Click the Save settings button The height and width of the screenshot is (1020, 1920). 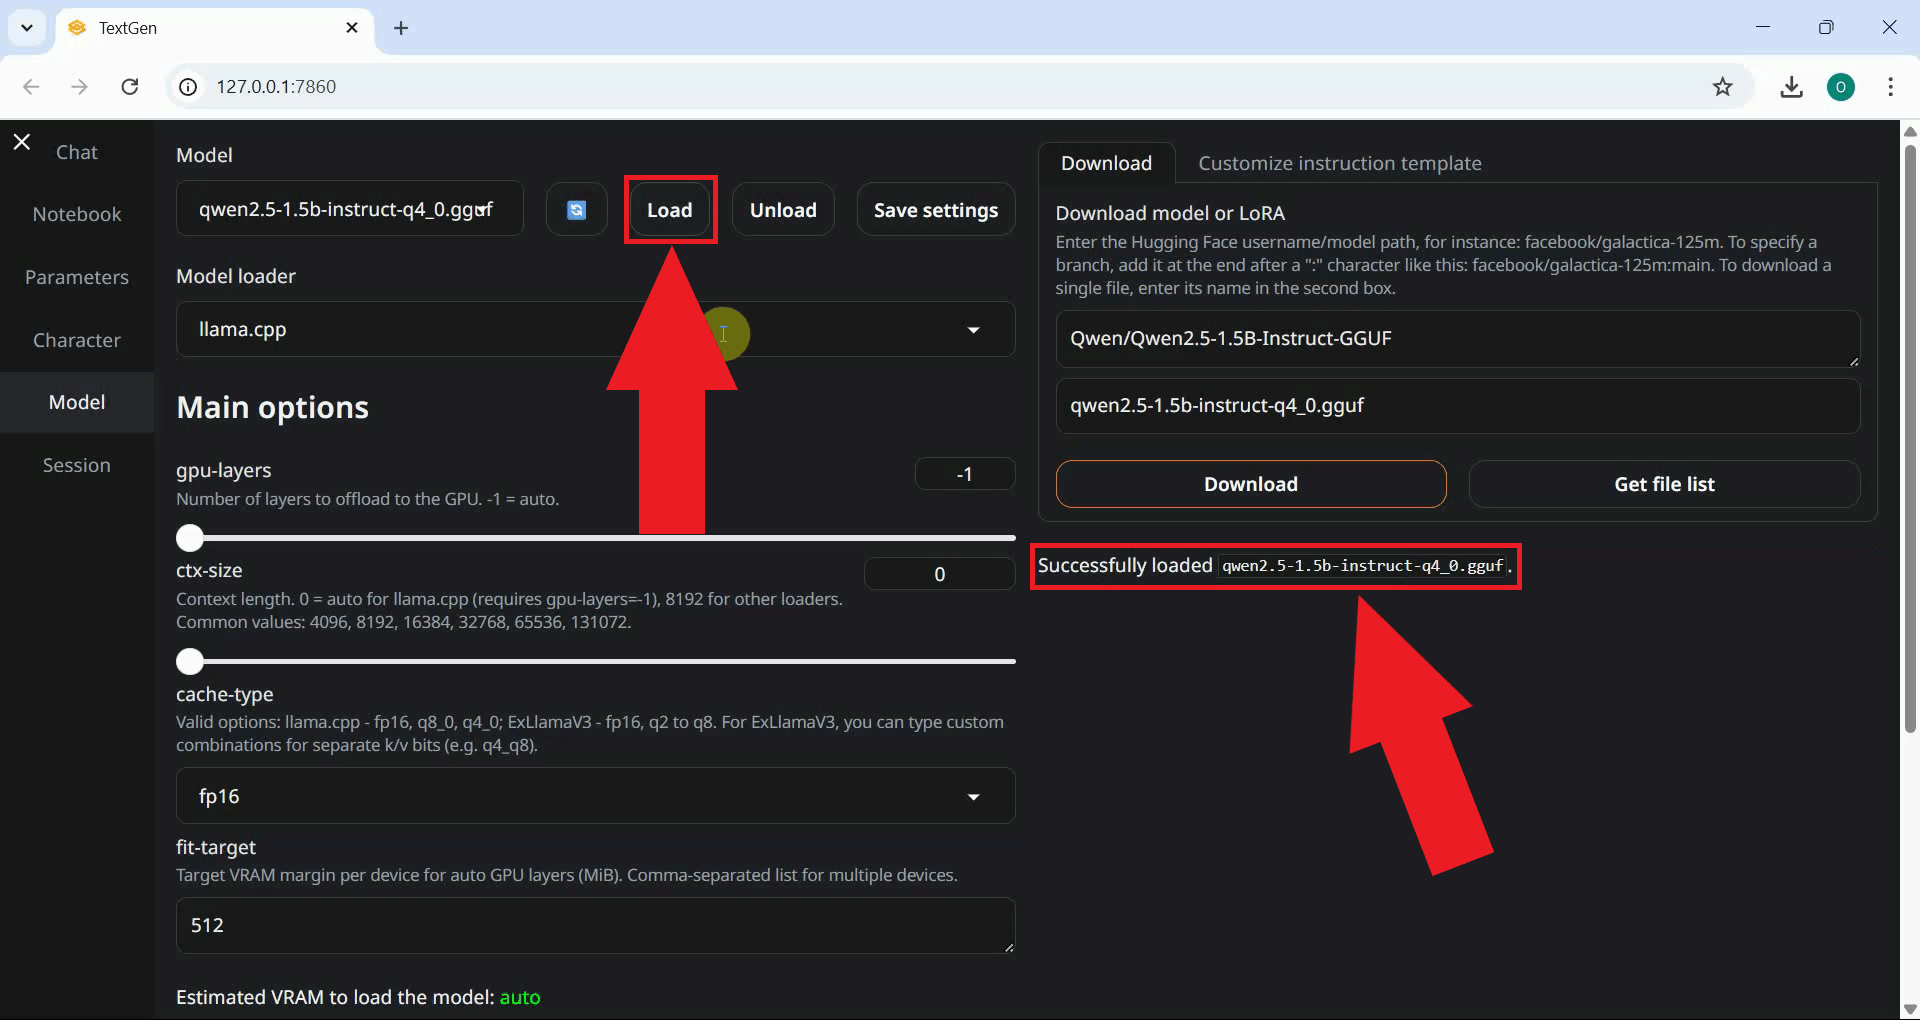click(935, 210)
